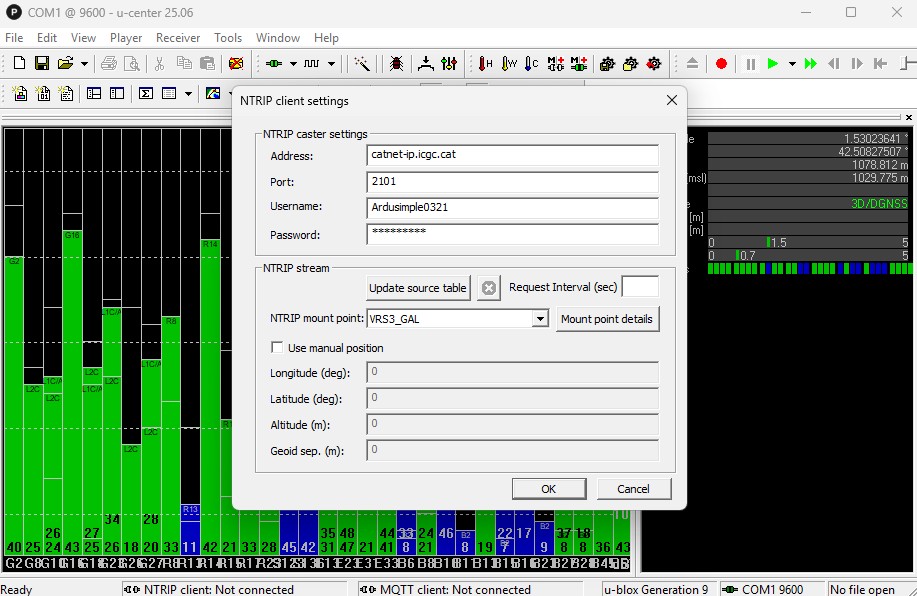The height and width of the screenshot is (596, 917).
Task: Click the Update source table button
Action: pyautogui.click(x=418, y=288)
